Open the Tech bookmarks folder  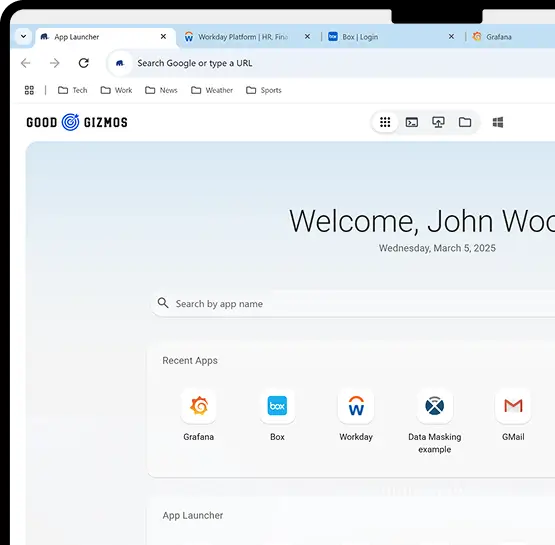(73, 90)
